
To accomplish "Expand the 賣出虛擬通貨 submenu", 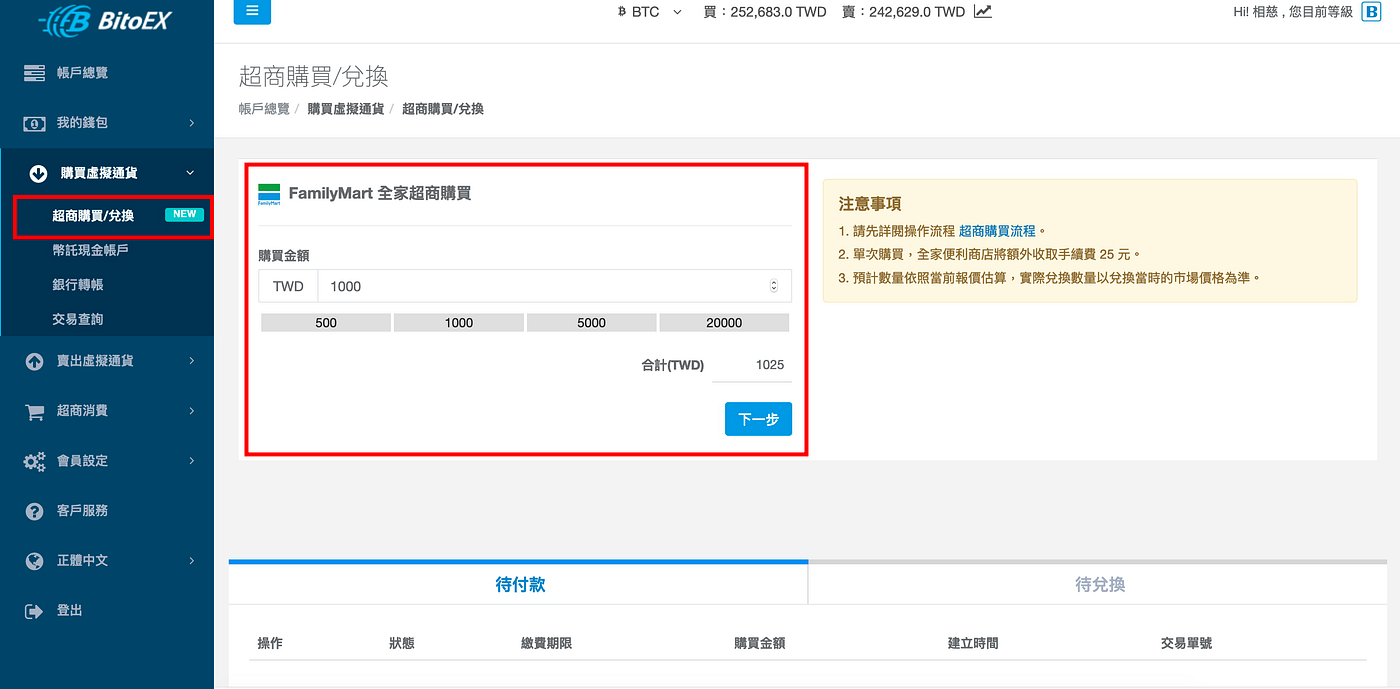I will click(x=191, y=361).
